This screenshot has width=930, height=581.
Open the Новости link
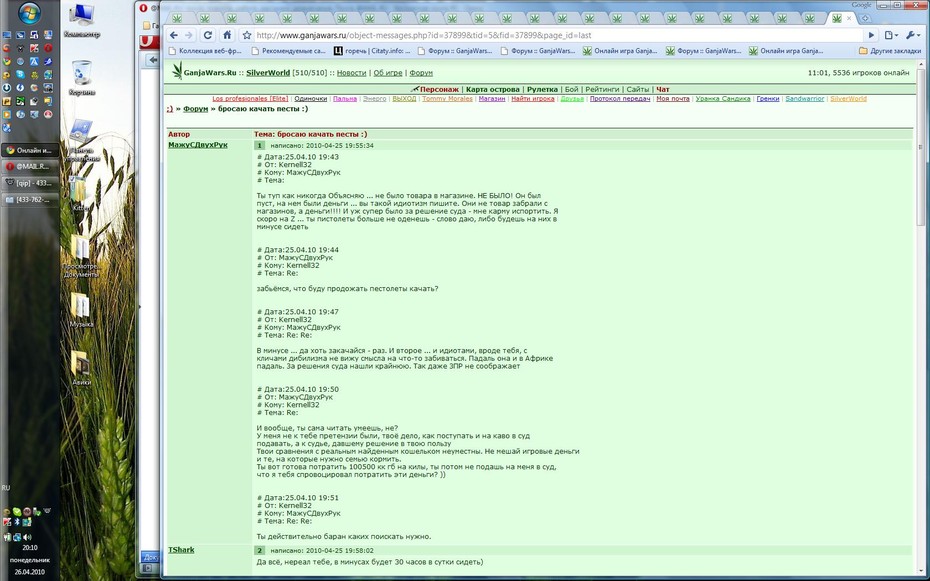tap(351, 73)
